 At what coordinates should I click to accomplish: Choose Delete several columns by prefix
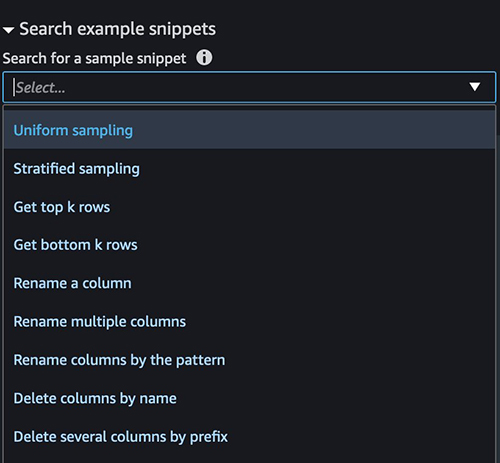(x=121, y=437)
